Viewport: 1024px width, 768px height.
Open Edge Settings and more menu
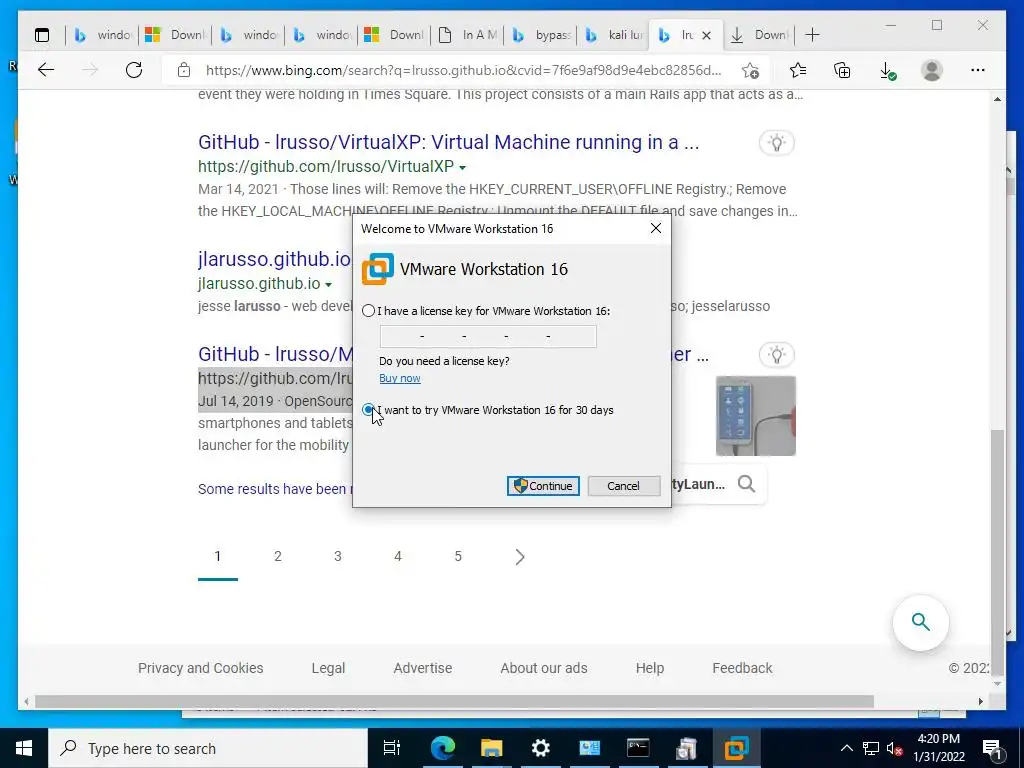(x=978, y=70)
